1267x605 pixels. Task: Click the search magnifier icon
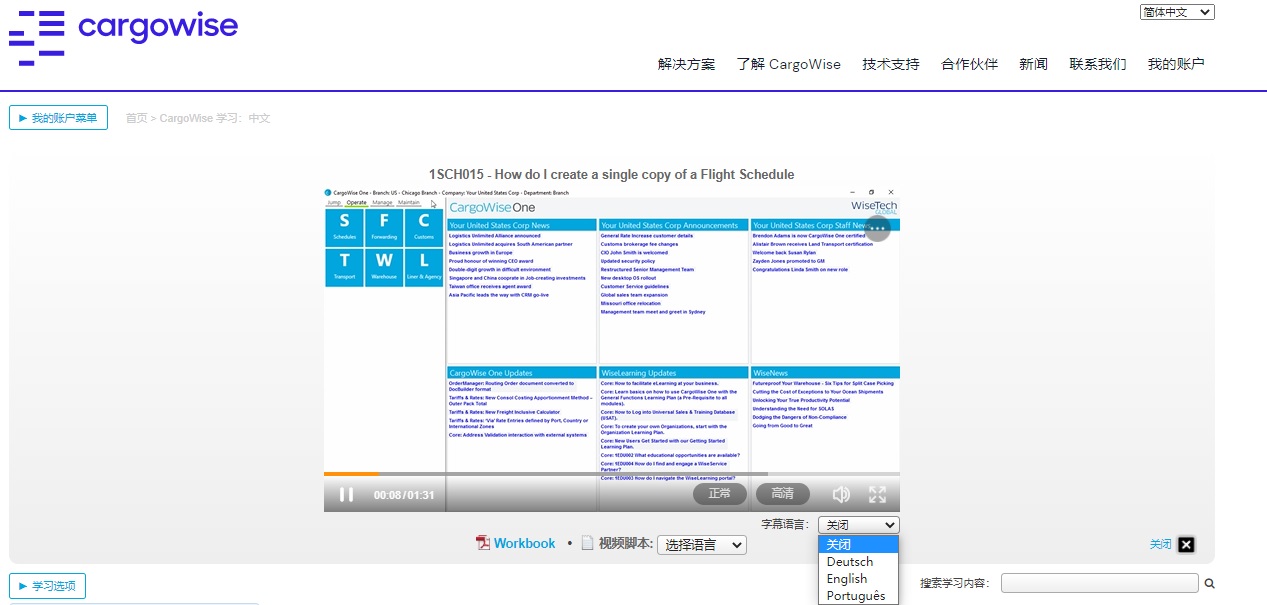[1210, 582]
